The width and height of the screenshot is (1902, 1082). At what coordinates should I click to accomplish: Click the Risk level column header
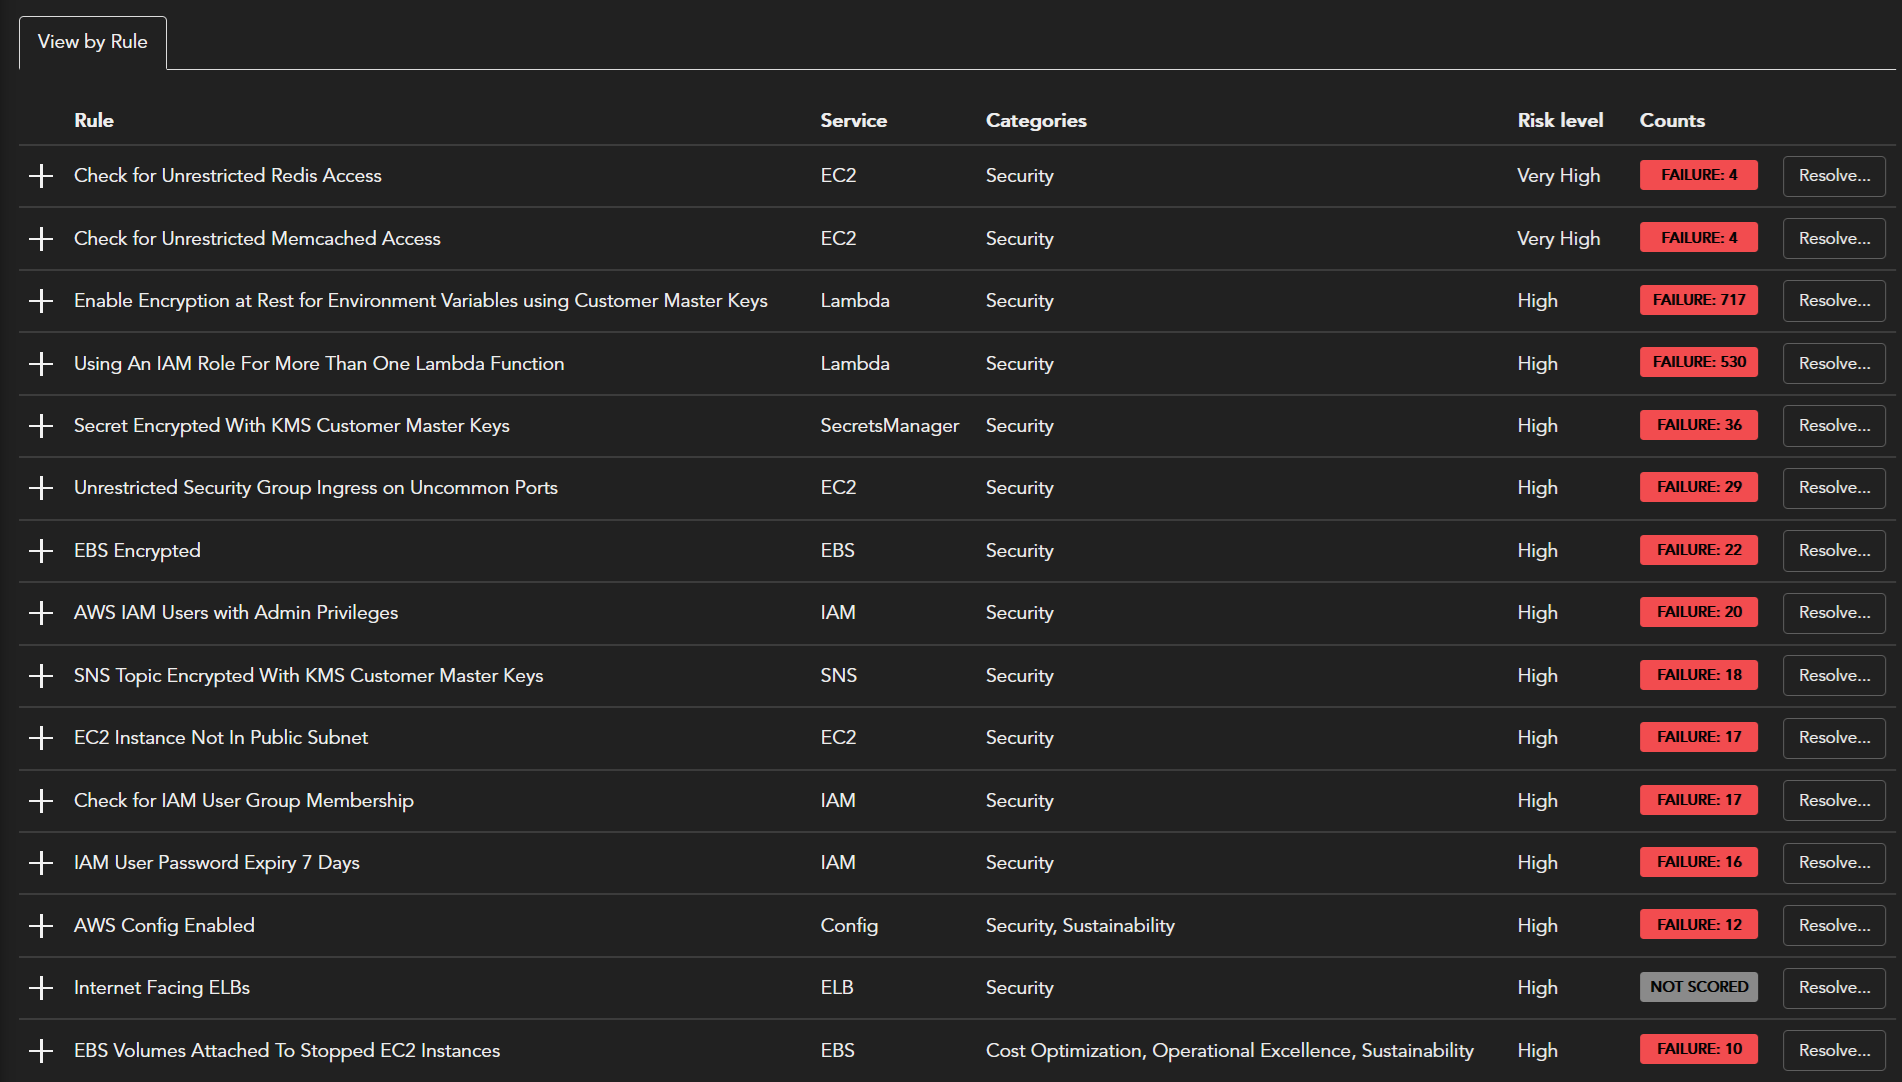(x=1559, y=120)
